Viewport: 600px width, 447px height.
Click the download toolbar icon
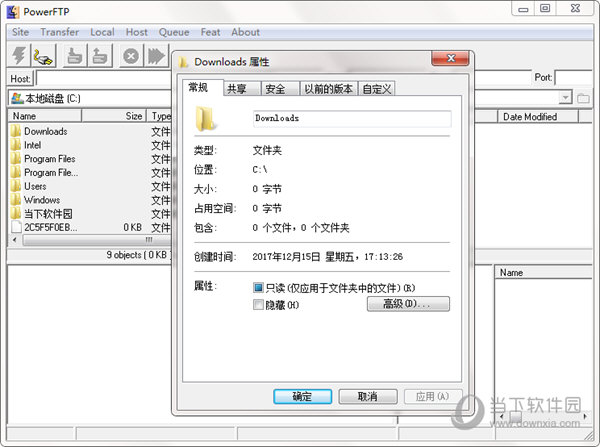75,55
